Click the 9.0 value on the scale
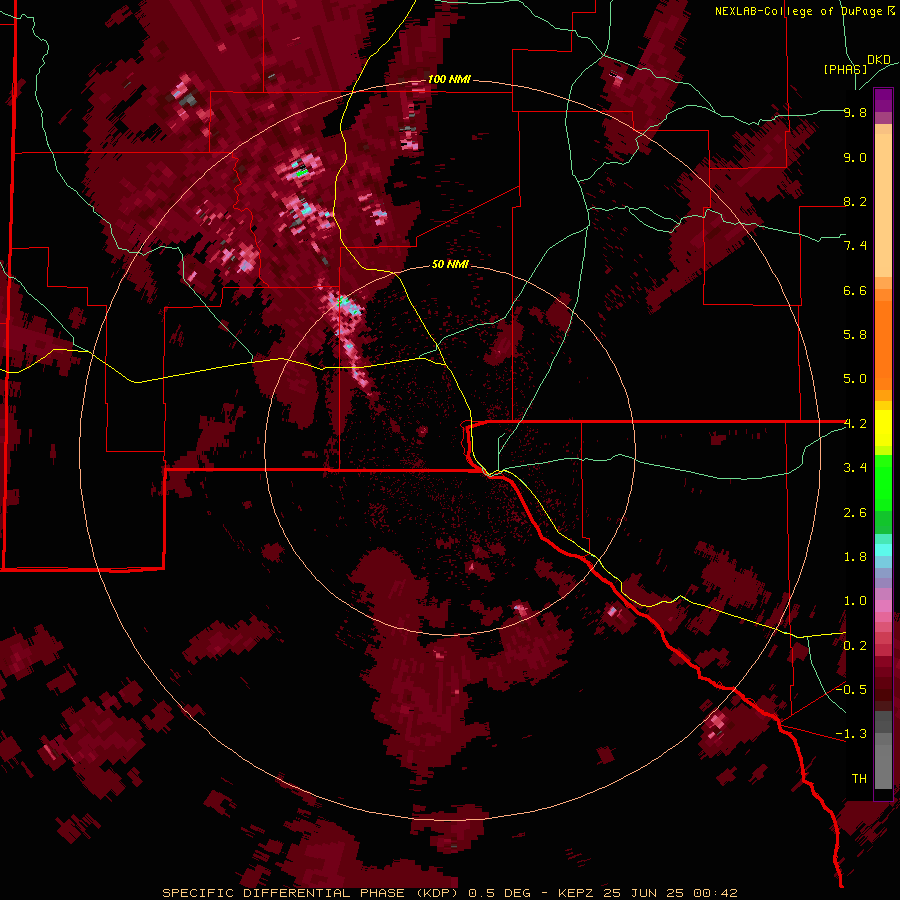 point(855,158)
